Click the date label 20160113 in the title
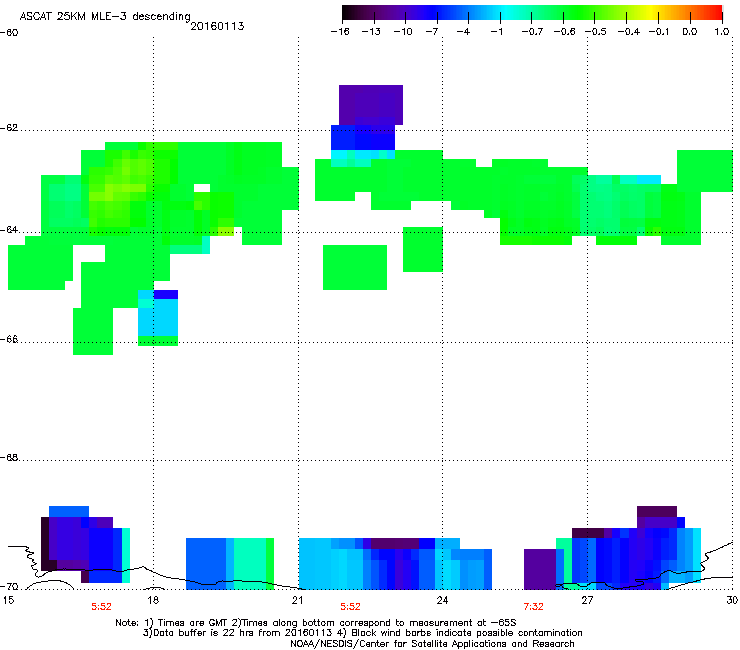Screen dimensions: 740x650 [217, 26]
